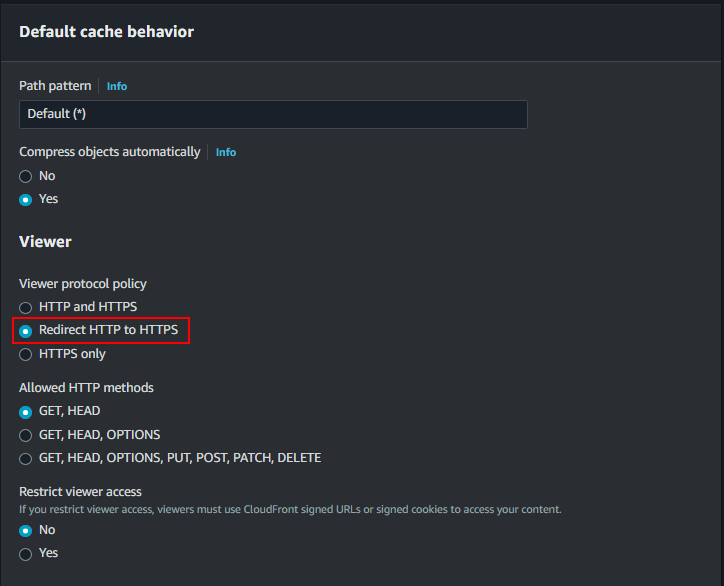The width and height of the screenshot is (724, 586).
Task: Select GET, HEAD allowed methods radio button
Action: pyautogui.click(x=26, y=411)
